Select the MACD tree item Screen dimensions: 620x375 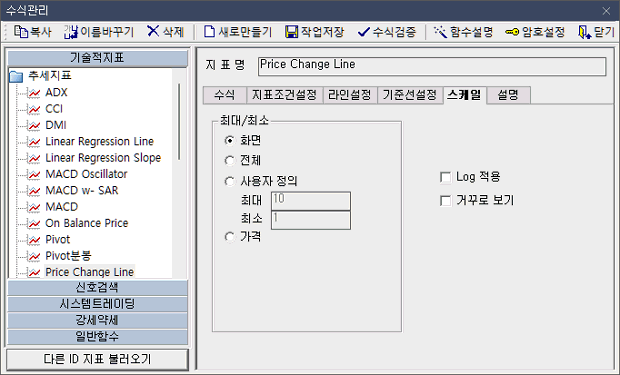[x=62, y=207]
